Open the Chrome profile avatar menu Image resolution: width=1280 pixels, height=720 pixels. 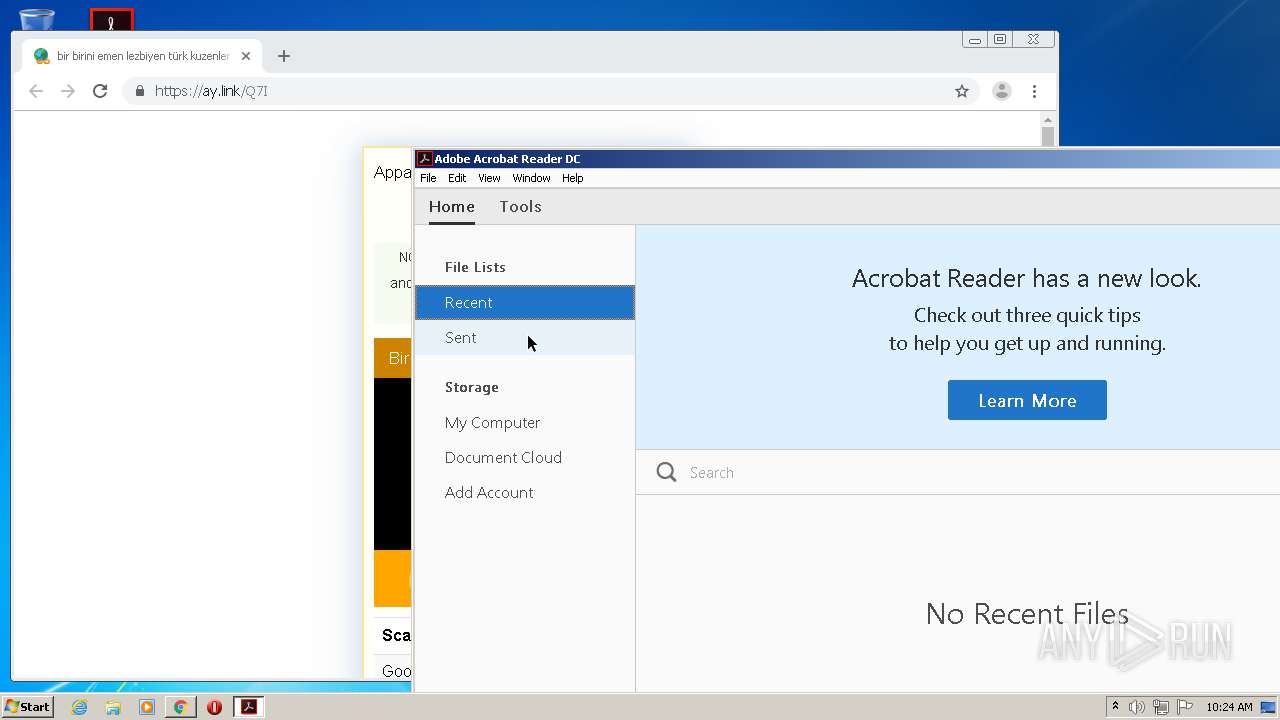1001,91
